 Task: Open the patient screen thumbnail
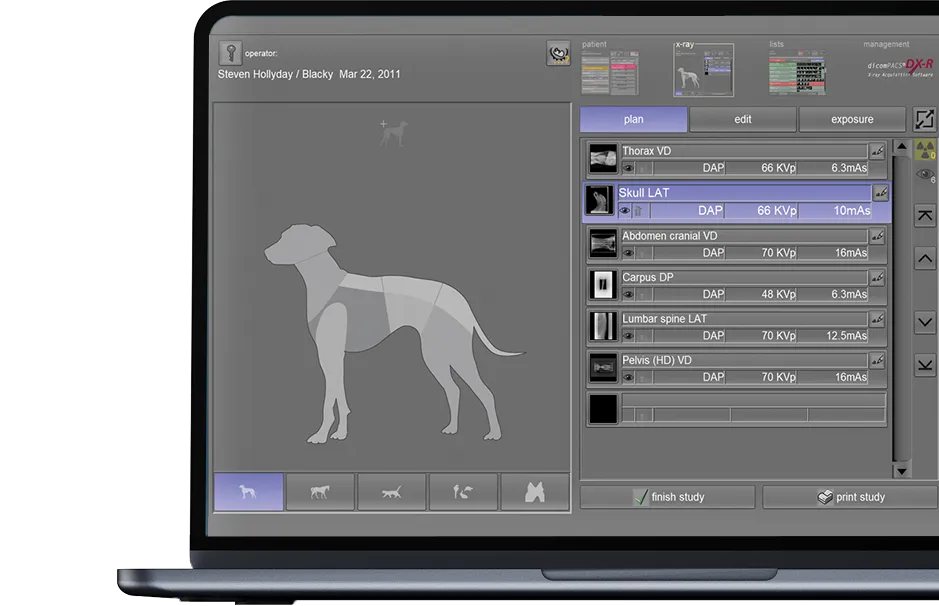pos(610,73)
